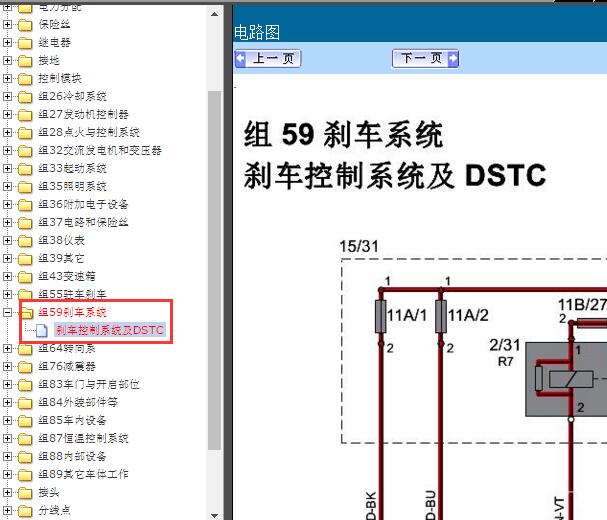Click the 控制模块 folder icon
The width and height of the screenshot is (607, 520).
25,79
